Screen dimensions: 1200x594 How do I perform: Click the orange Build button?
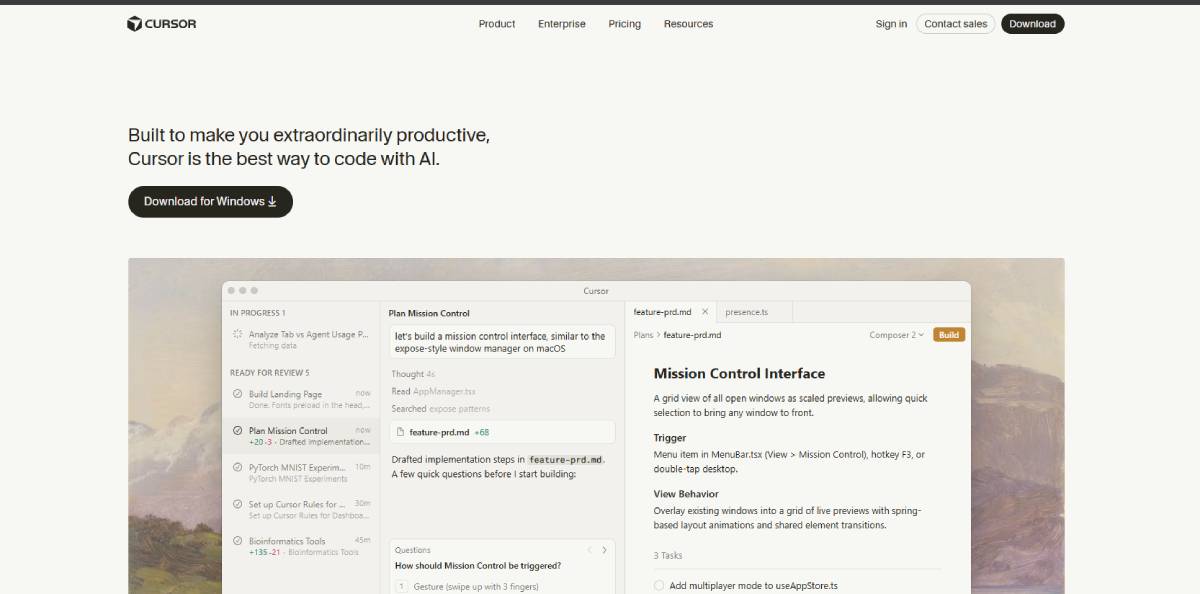(949, 335)
